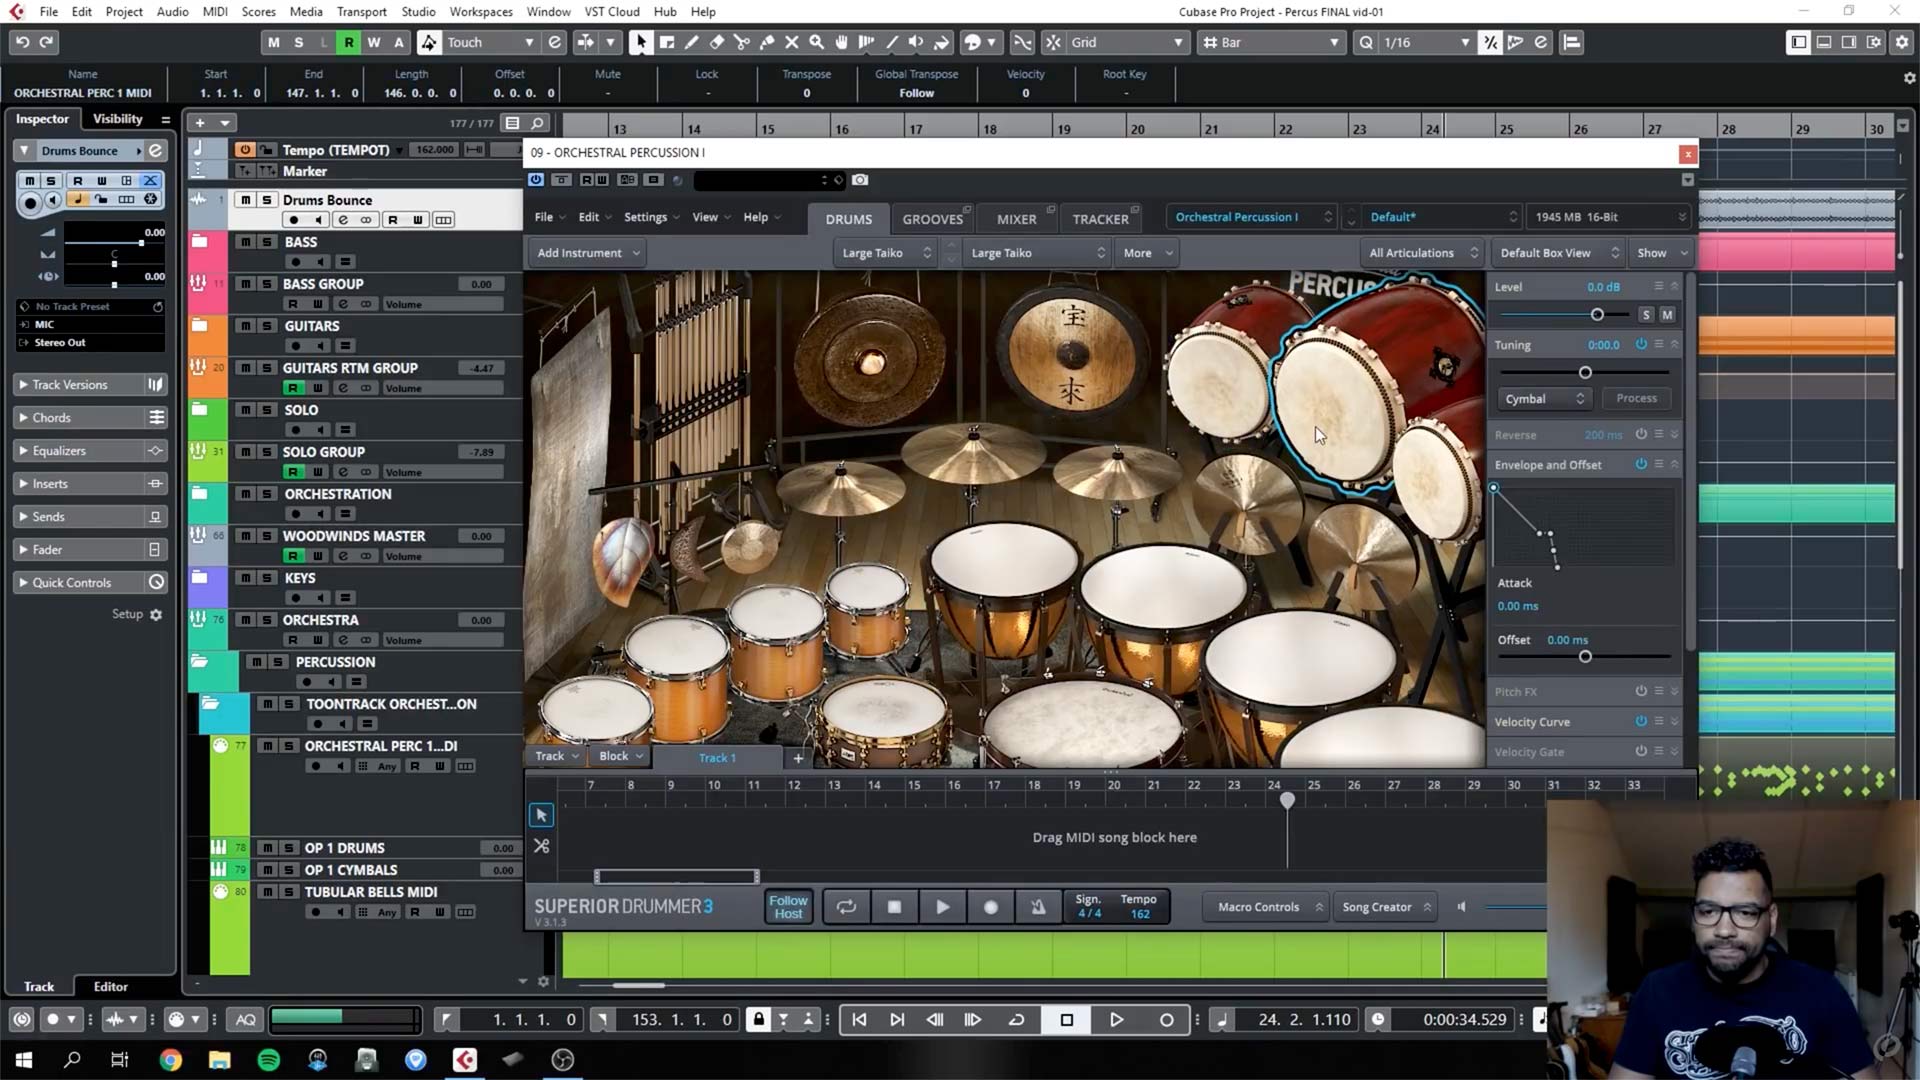Toggle Snap on/off icon before Grid
Screen dimensions: 1920x1080
coord(1053,42)
